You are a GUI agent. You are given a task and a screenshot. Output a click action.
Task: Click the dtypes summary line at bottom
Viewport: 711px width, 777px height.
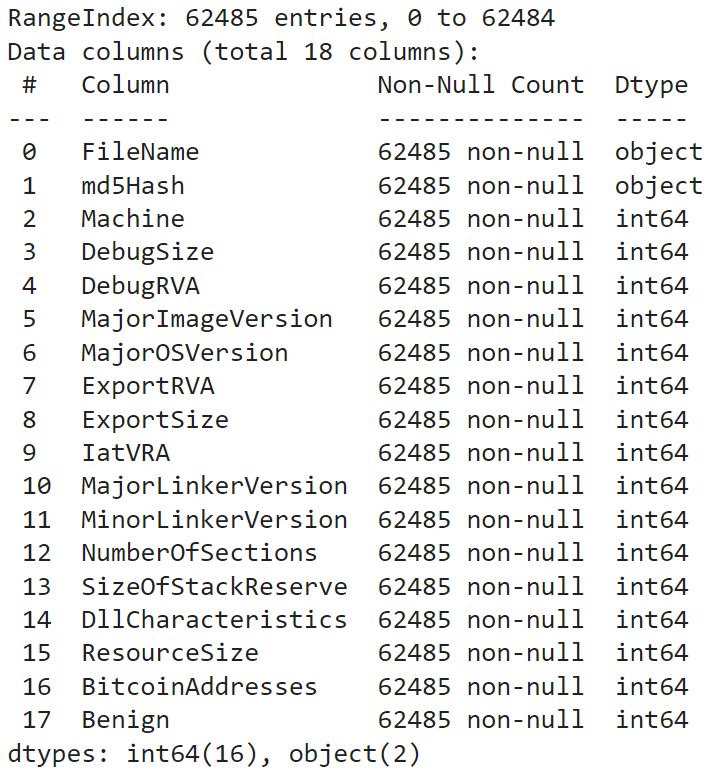pos(214,753)
